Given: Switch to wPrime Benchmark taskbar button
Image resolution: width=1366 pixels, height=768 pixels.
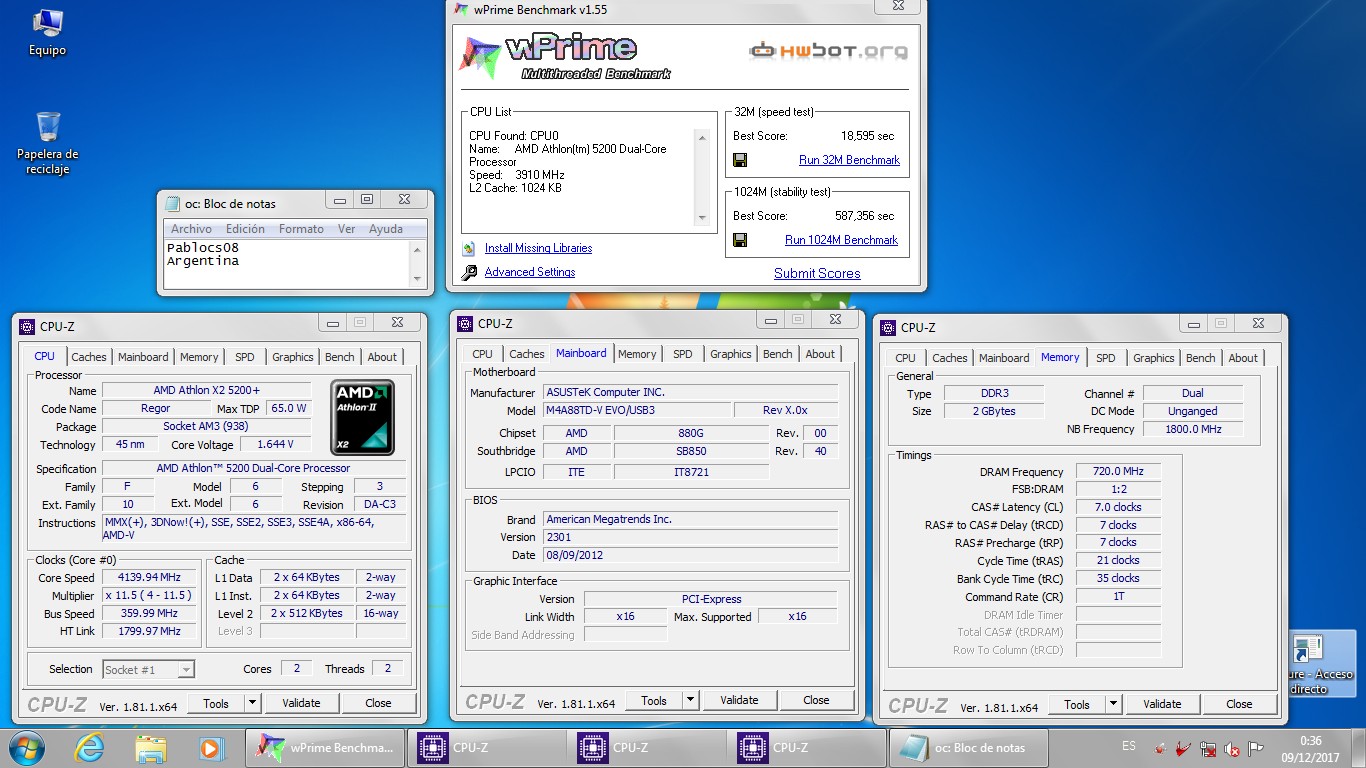Looking at the screenshot, I should coord(325,747).
